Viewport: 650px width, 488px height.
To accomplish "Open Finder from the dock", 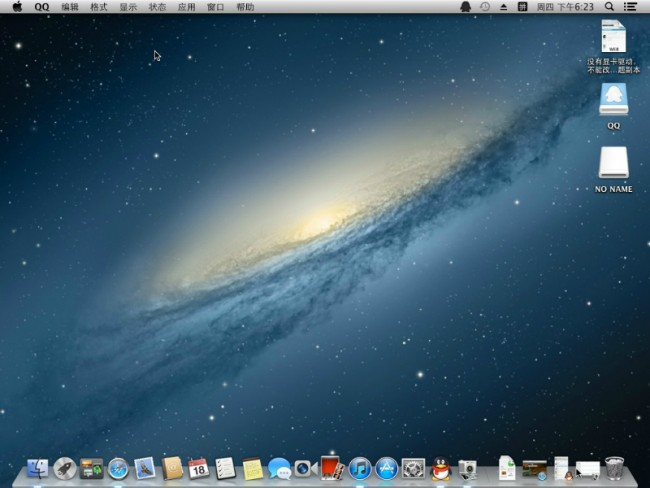I will point(38,468).
